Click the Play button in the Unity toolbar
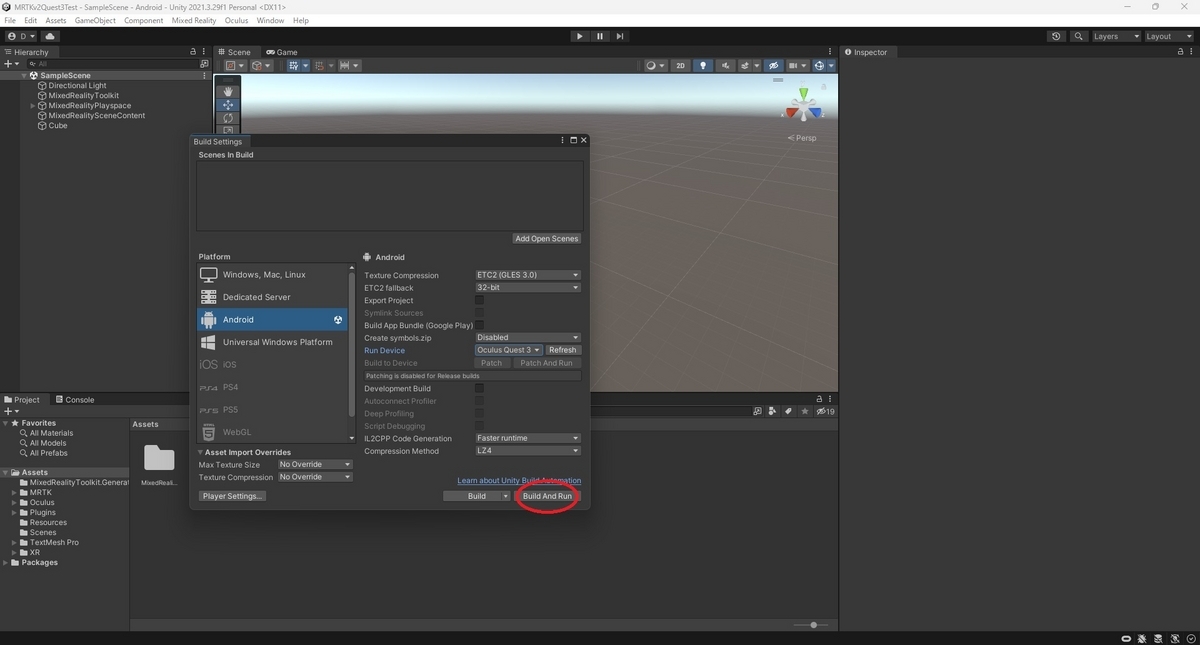 (x=579, y=36)
